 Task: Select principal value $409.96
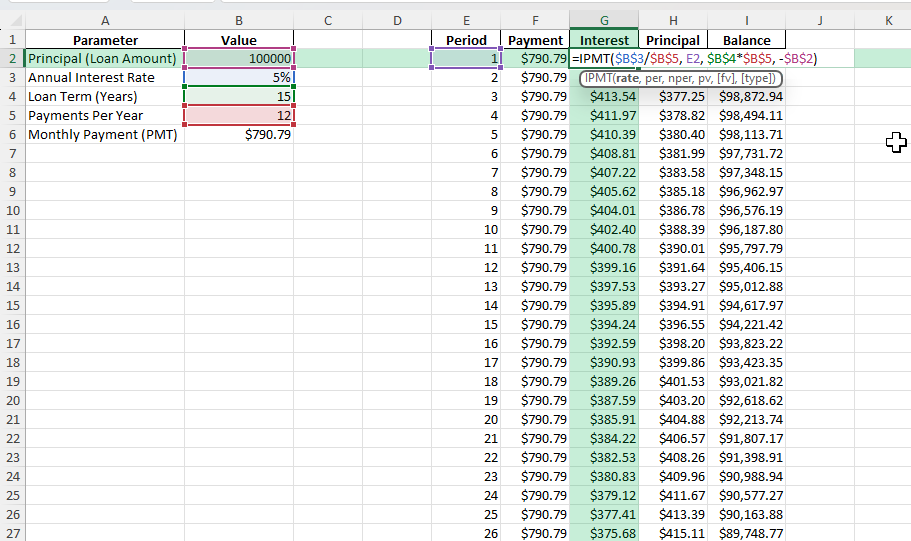673,476
